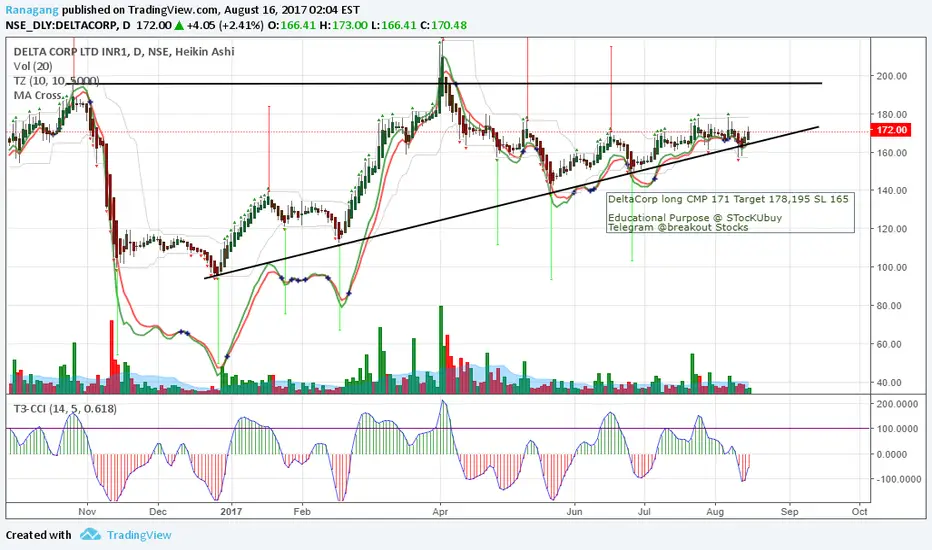Screen dimensions: 932x550
Task: Select the C:170.48 close price value
Action: click(443, 26)
